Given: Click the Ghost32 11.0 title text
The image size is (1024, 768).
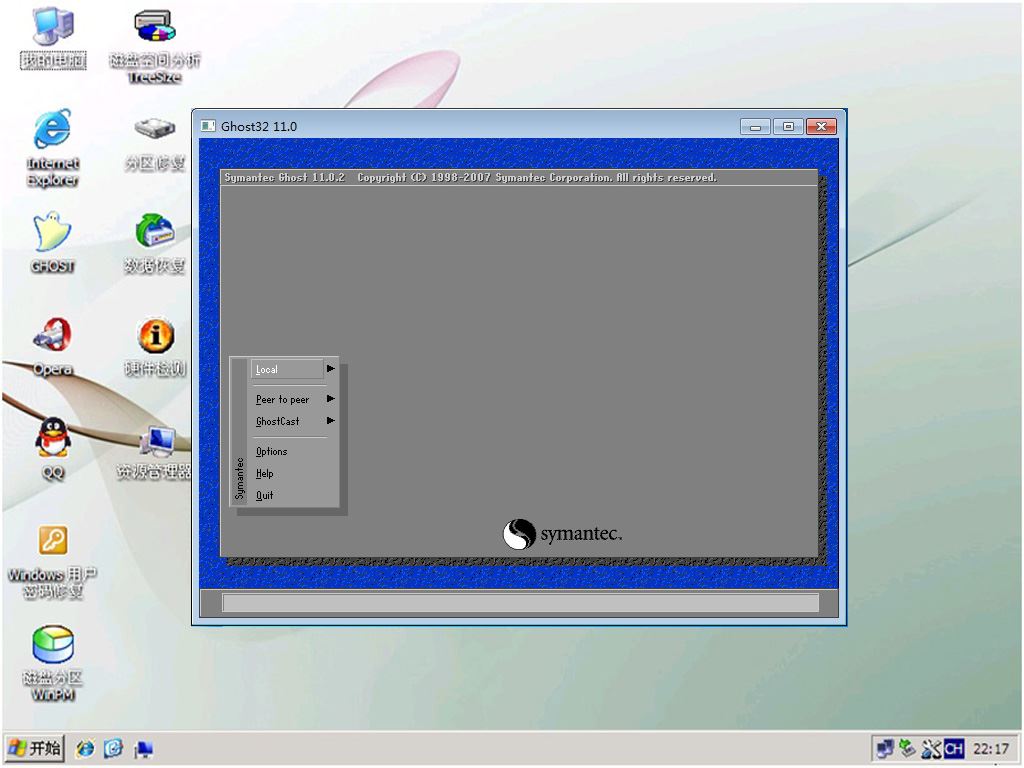Looking at the screenshot, I should pos(259,126).
